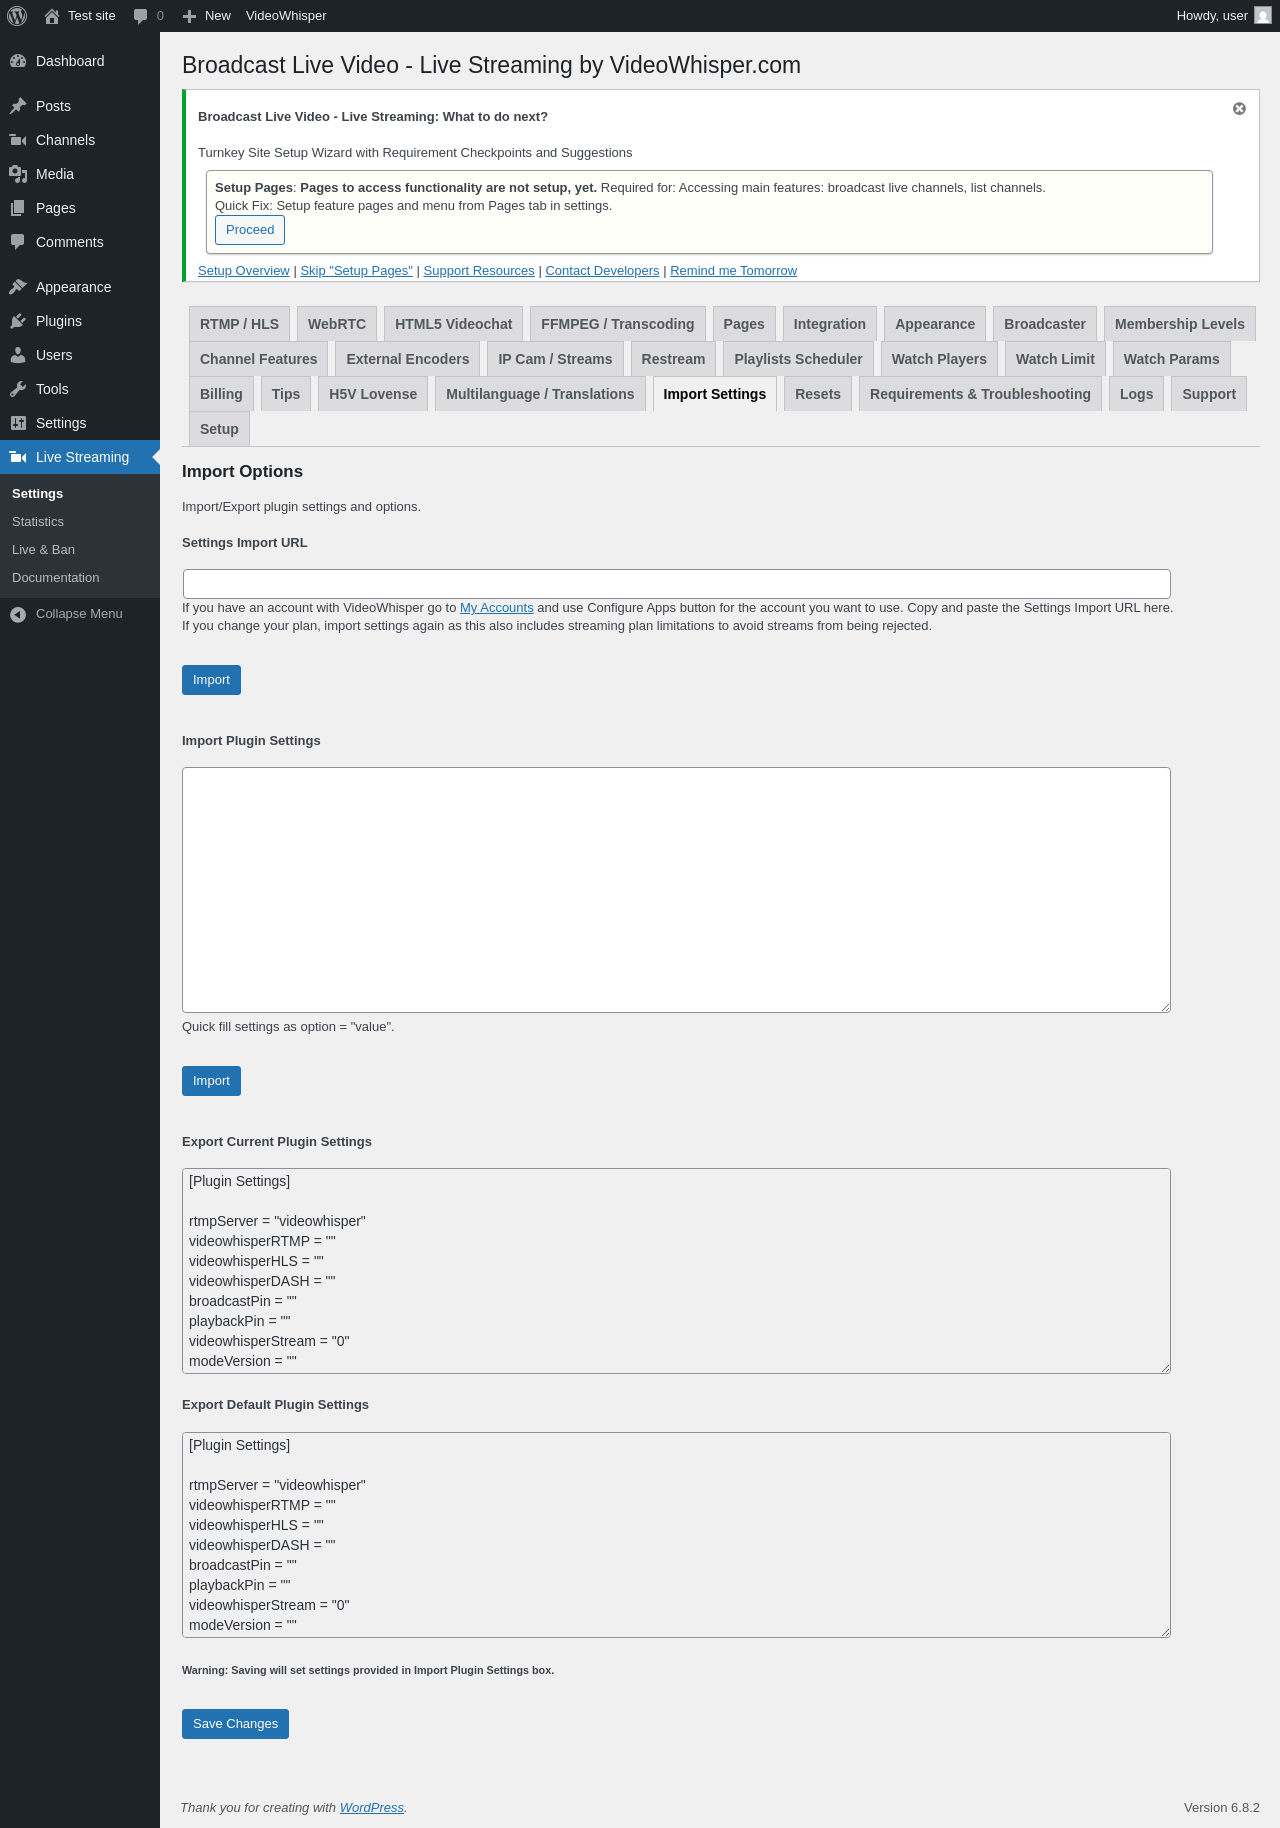This screenshot has width=1280, height=1828.
Task: Open the Membership Levels tab
Action: pyautogui.click(x=1180, y=324)
